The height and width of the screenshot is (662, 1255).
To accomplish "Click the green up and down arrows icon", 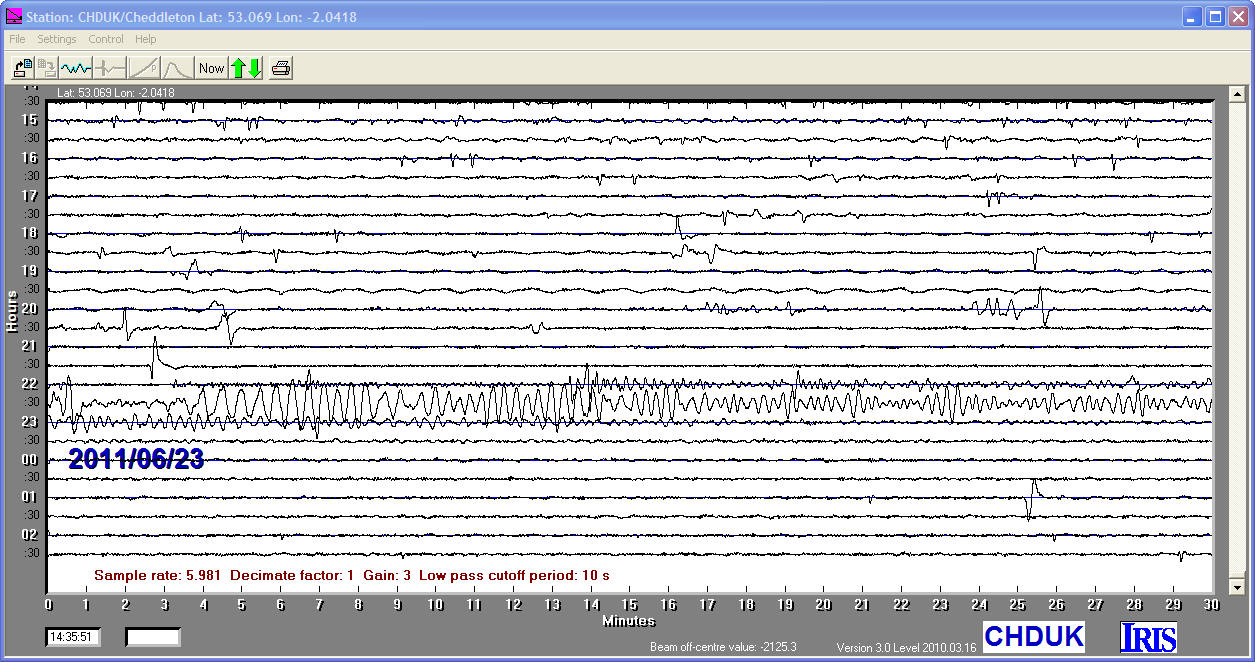I will [246, 68].
